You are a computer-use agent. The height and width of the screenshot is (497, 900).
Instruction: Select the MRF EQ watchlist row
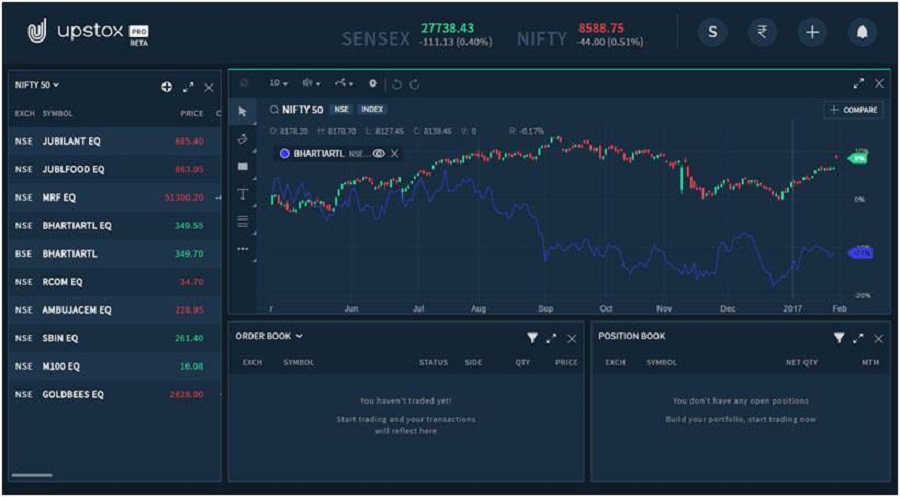[110, 198]
